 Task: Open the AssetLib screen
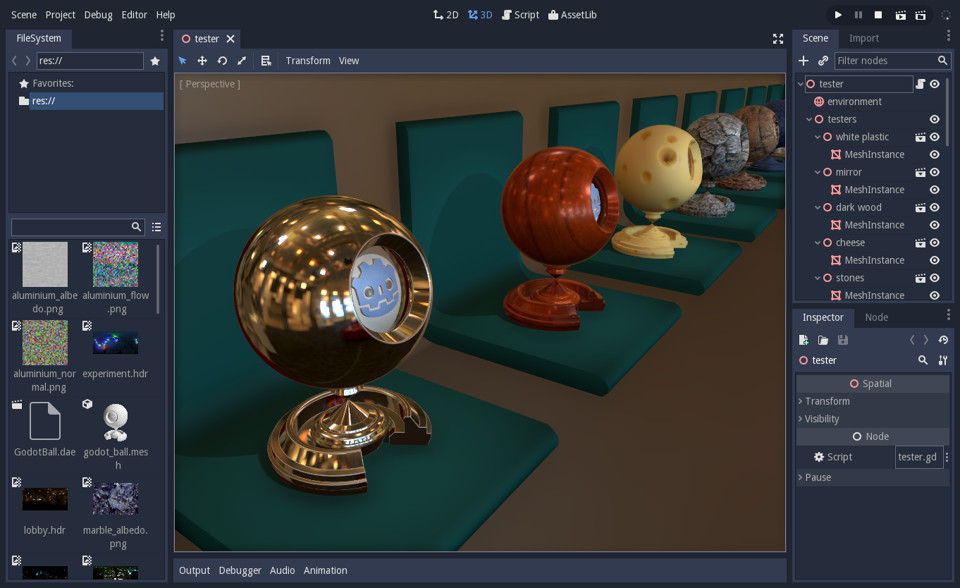[572, 14]
